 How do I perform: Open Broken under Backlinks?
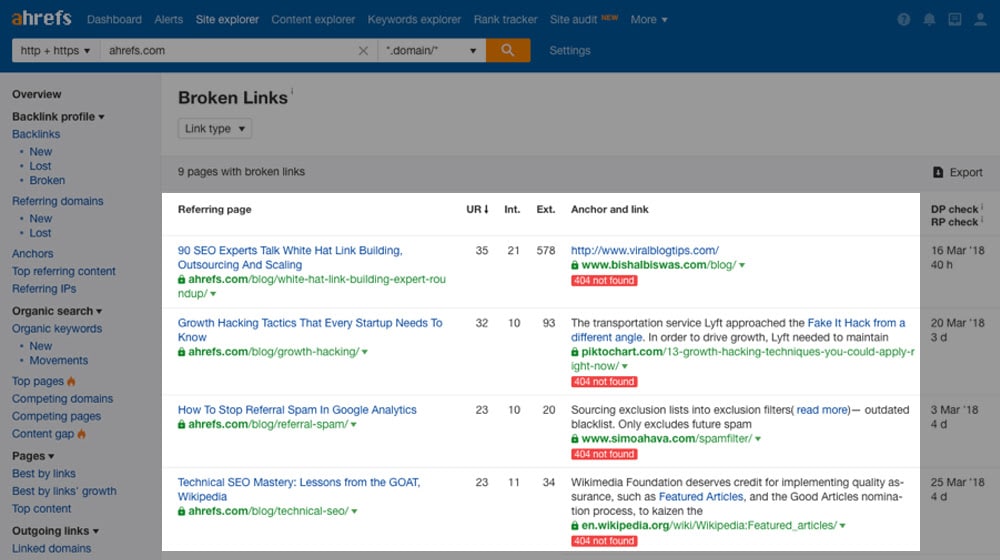(47, 181)
